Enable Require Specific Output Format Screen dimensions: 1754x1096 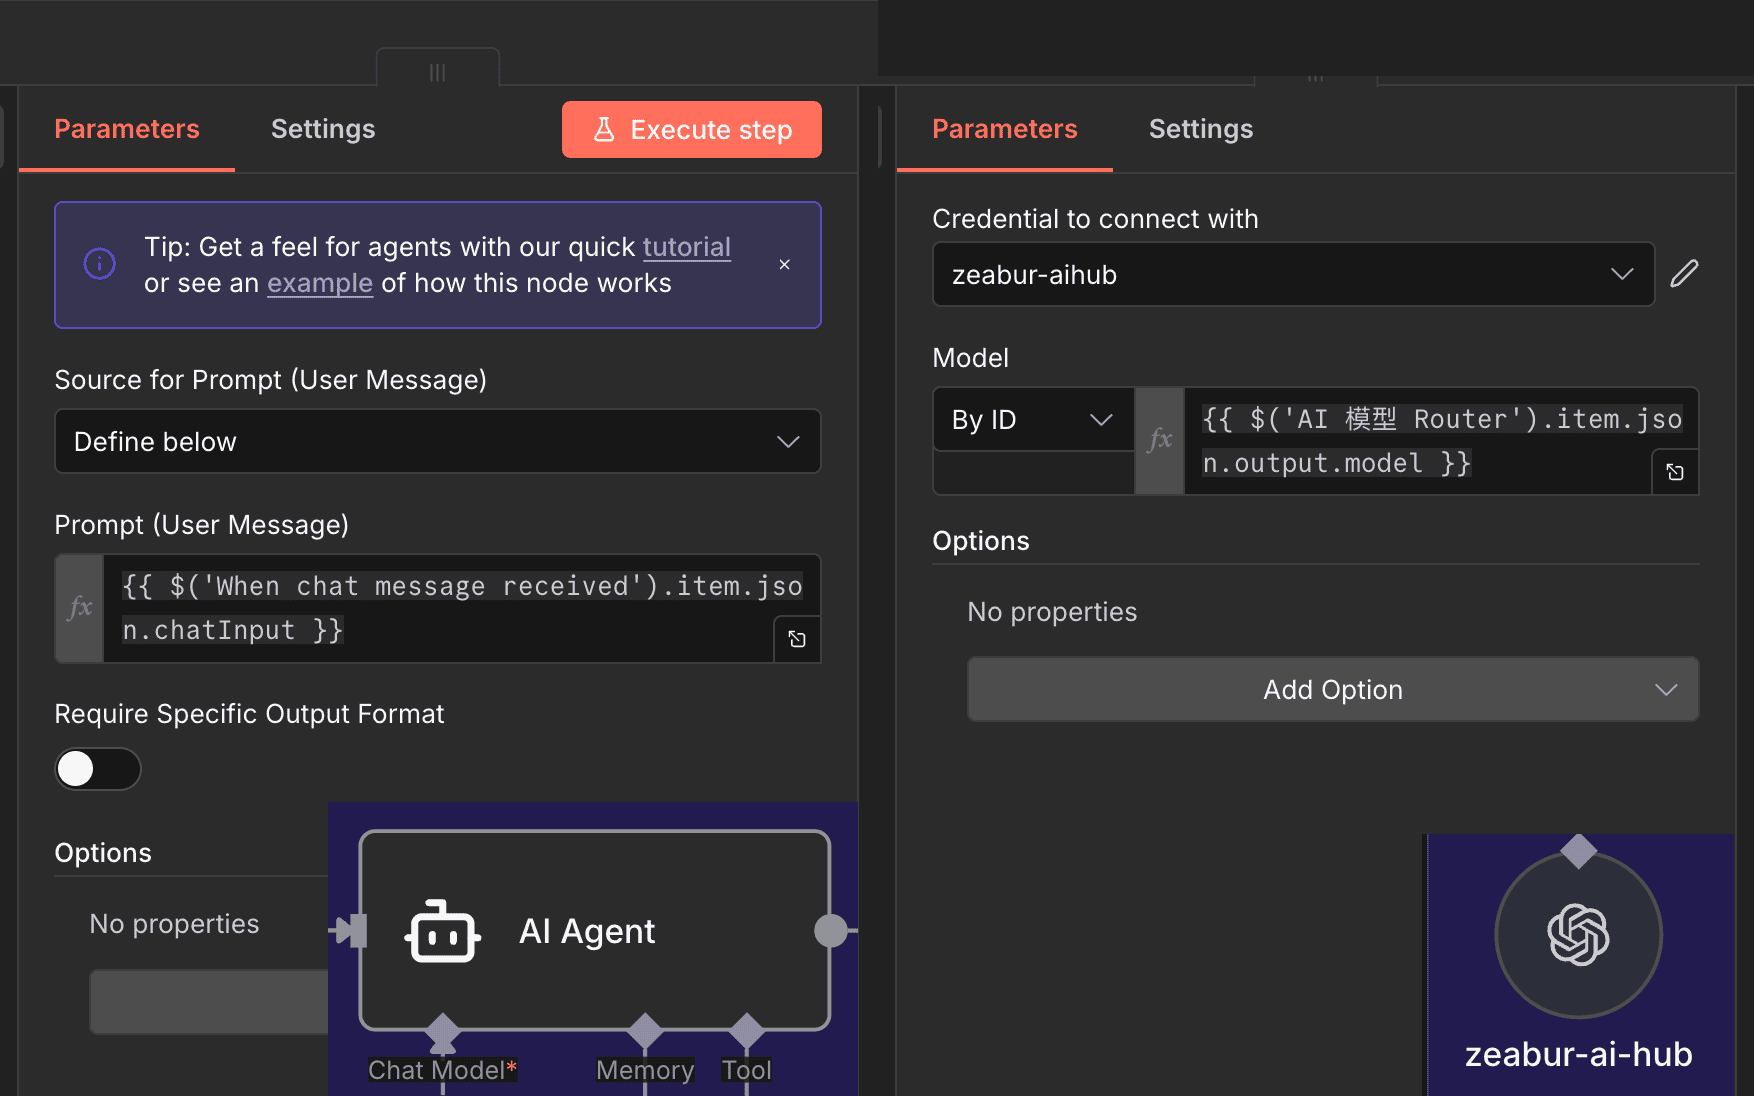pyautogui.click(x=97, y=768)
